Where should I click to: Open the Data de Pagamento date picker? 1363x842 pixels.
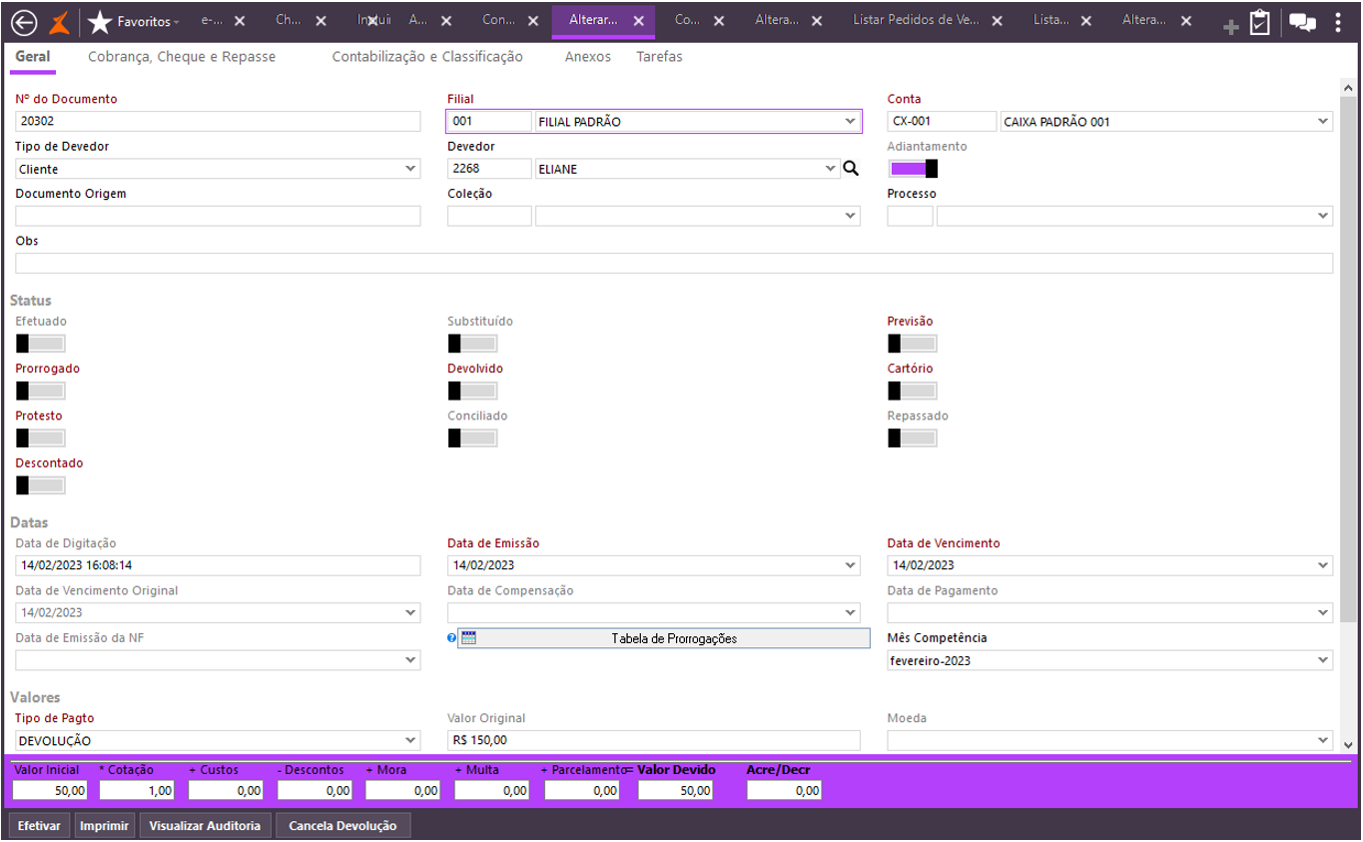click(1324, 613)
